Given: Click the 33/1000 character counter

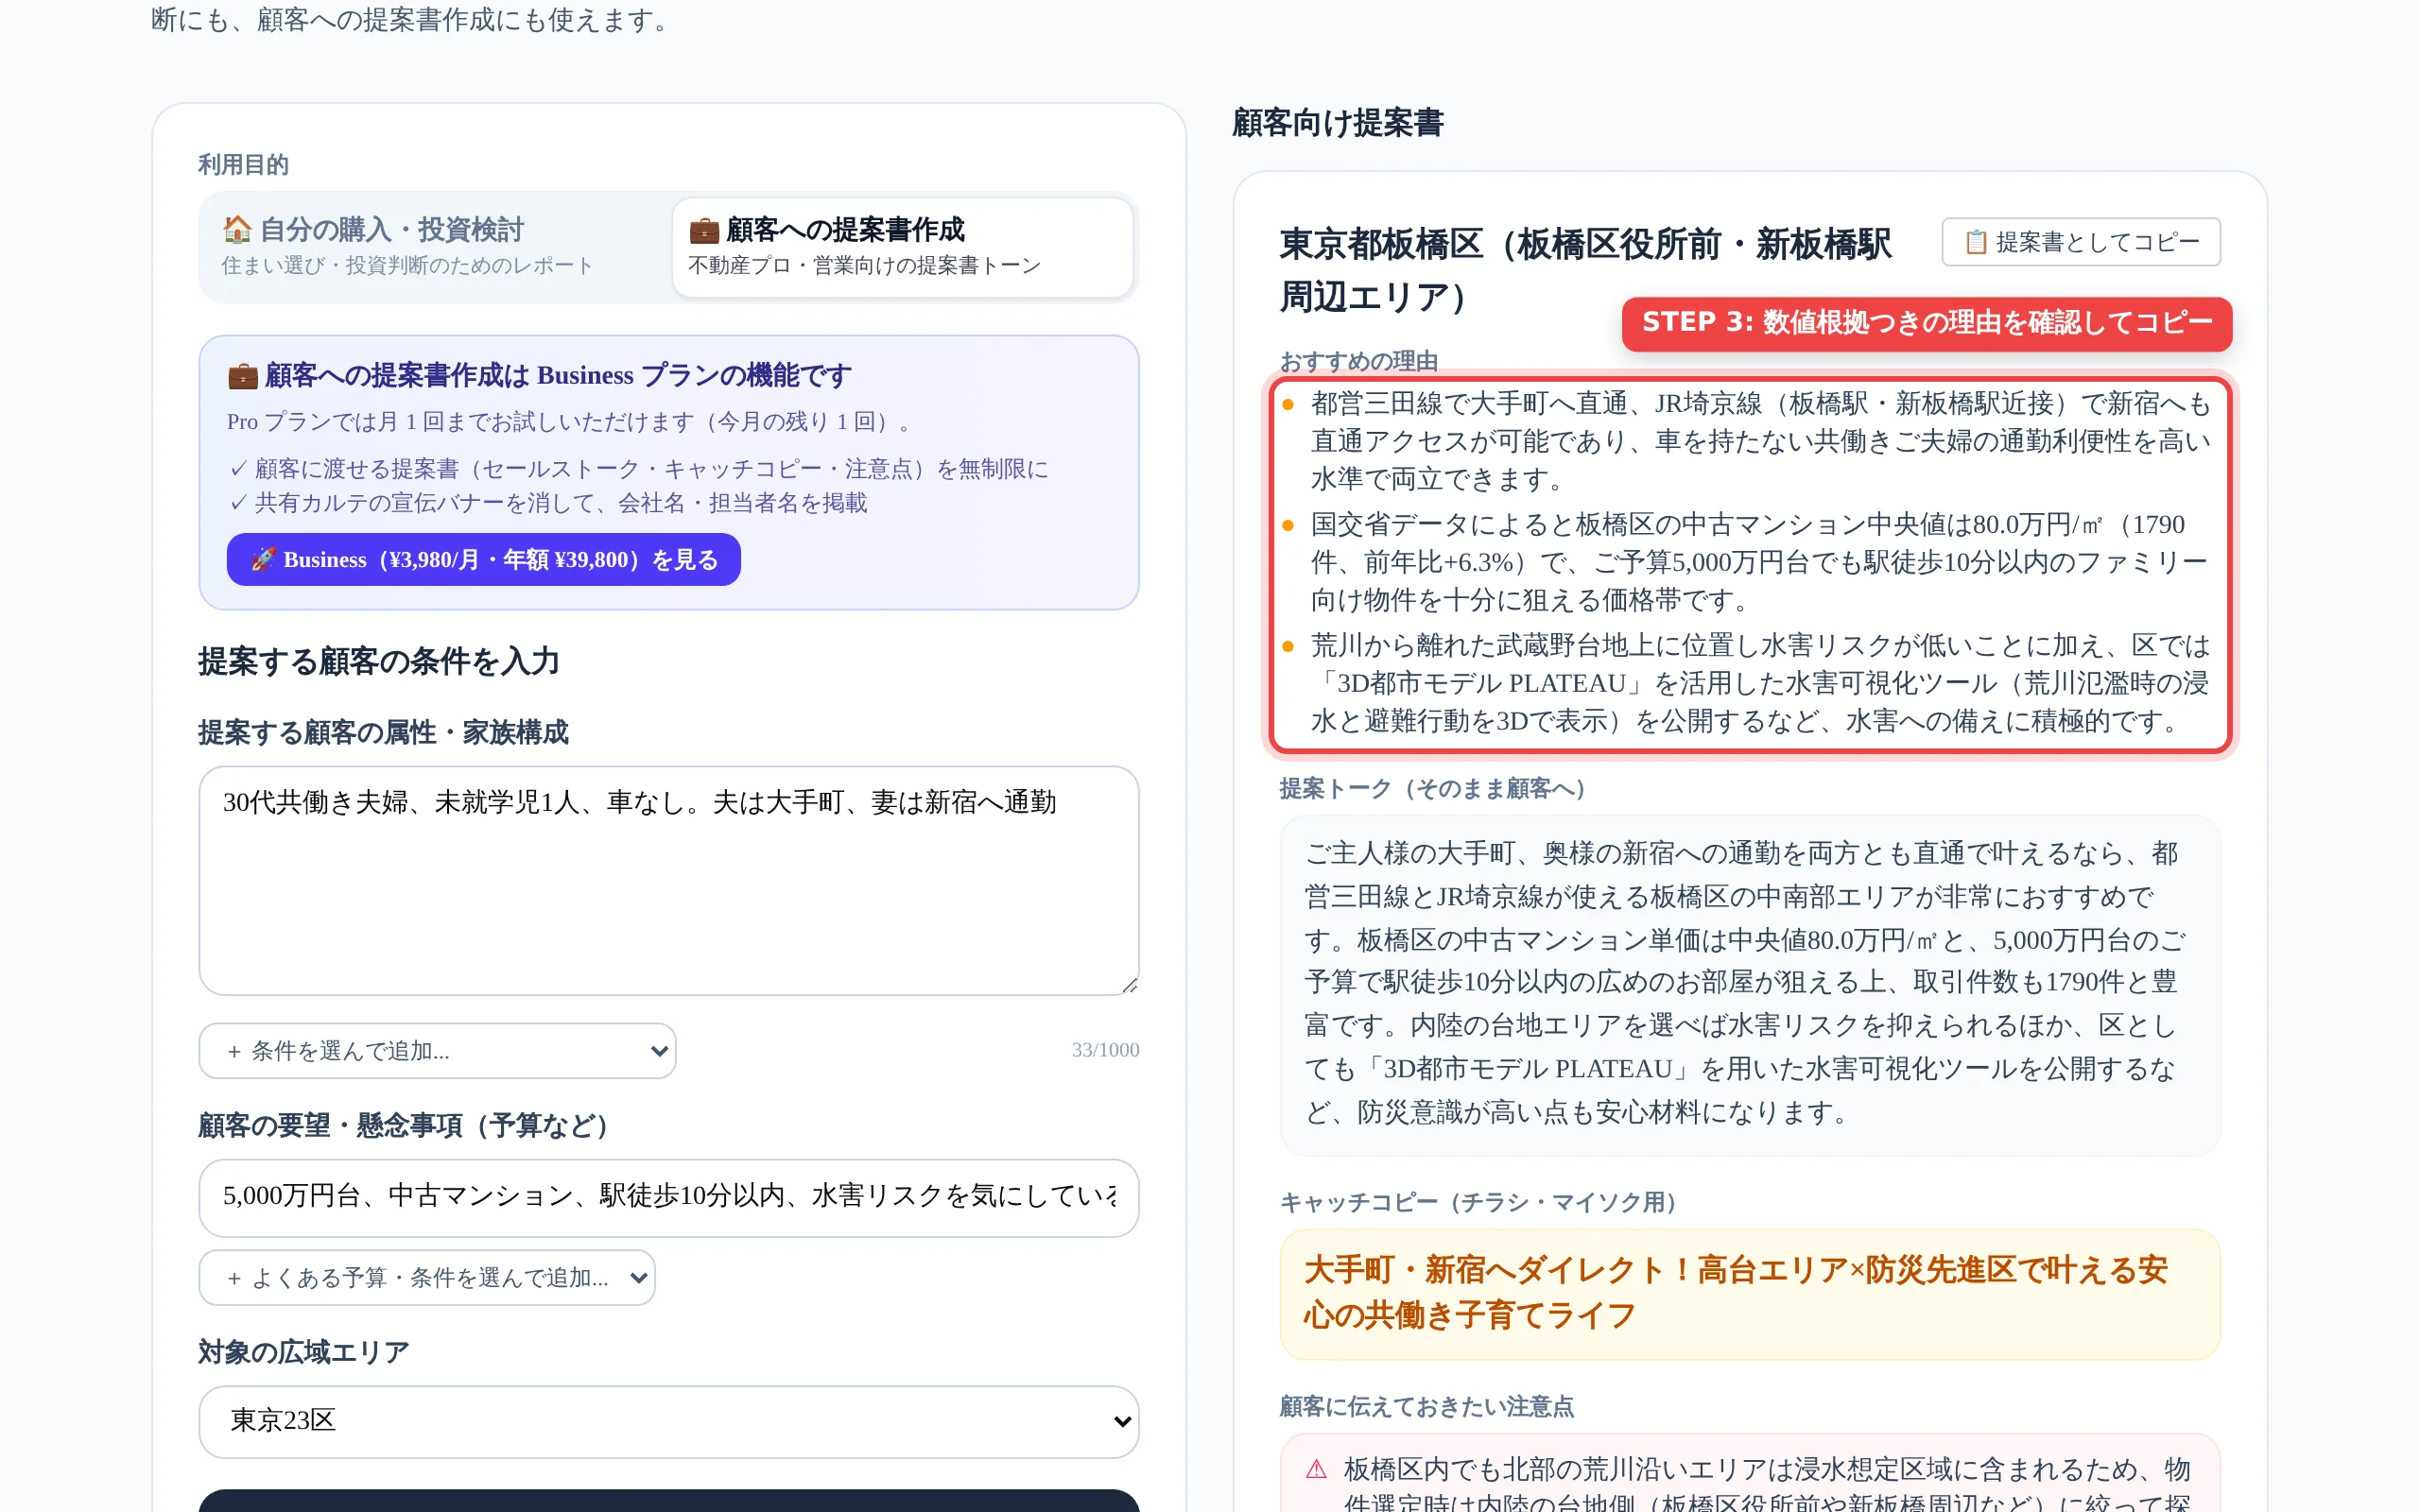Looking at the screenshot, I should click(1105, 1050).
